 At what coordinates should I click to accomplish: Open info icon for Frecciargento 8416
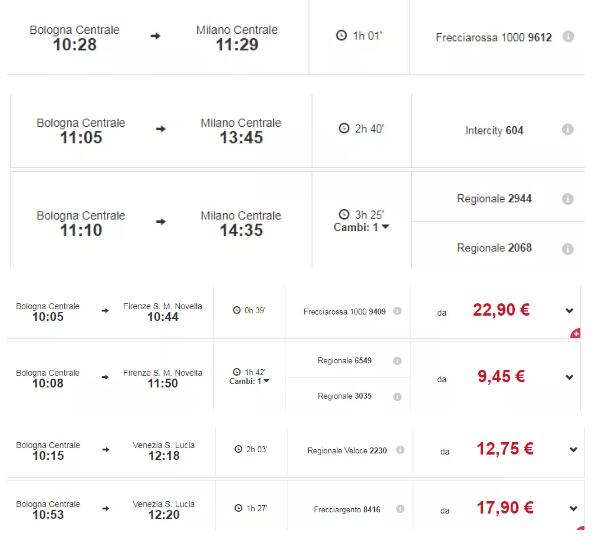(400, 509)
